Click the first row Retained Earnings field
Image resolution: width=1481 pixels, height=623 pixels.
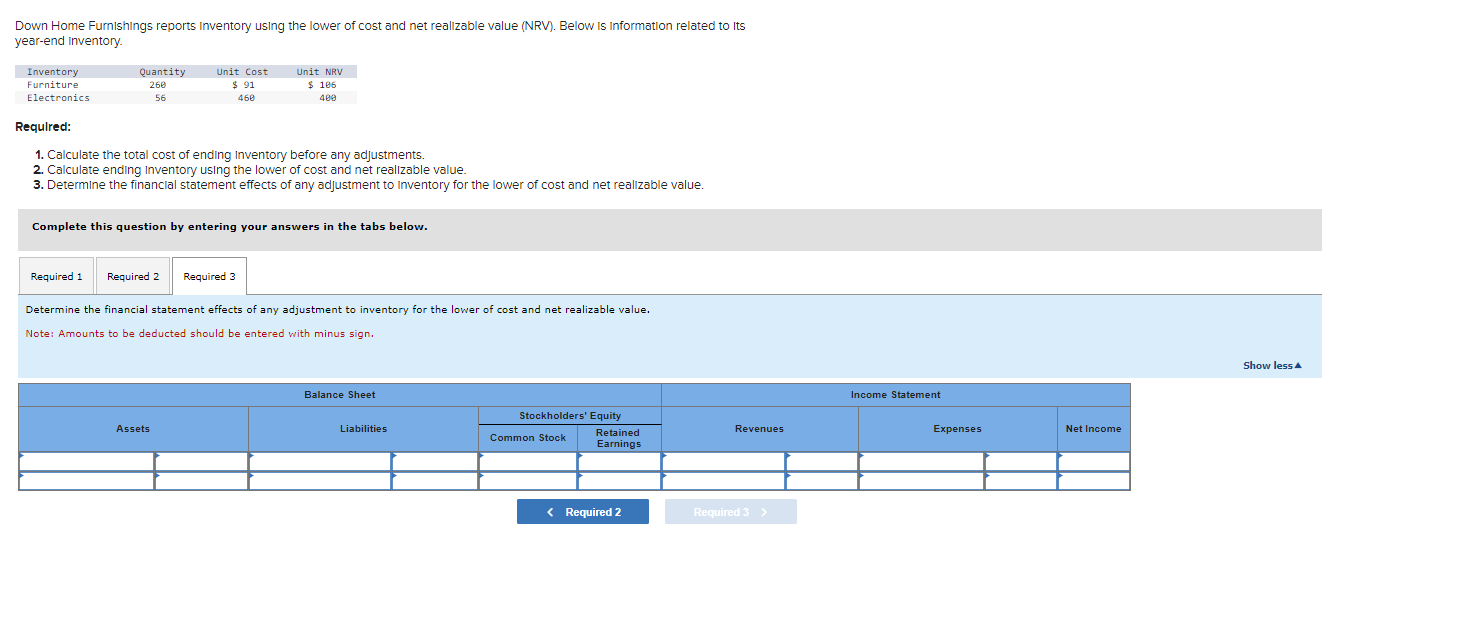[x=618, y=462]
